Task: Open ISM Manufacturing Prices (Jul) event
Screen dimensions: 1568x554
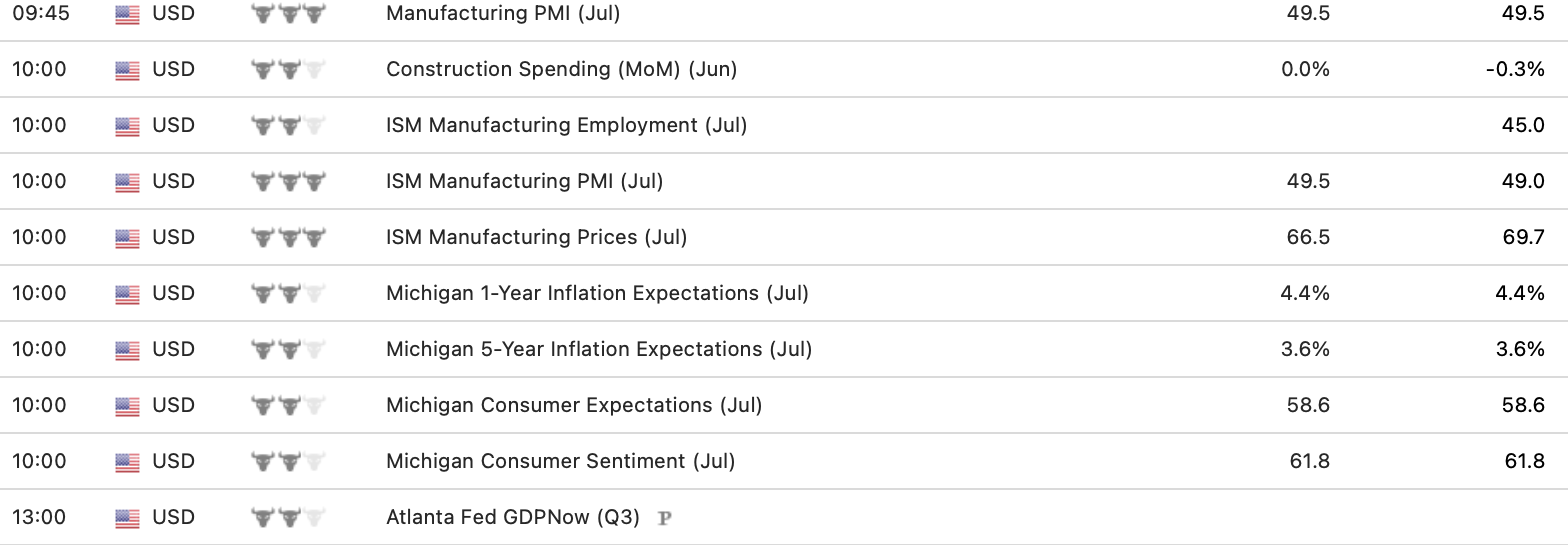Action: point(536,237)
